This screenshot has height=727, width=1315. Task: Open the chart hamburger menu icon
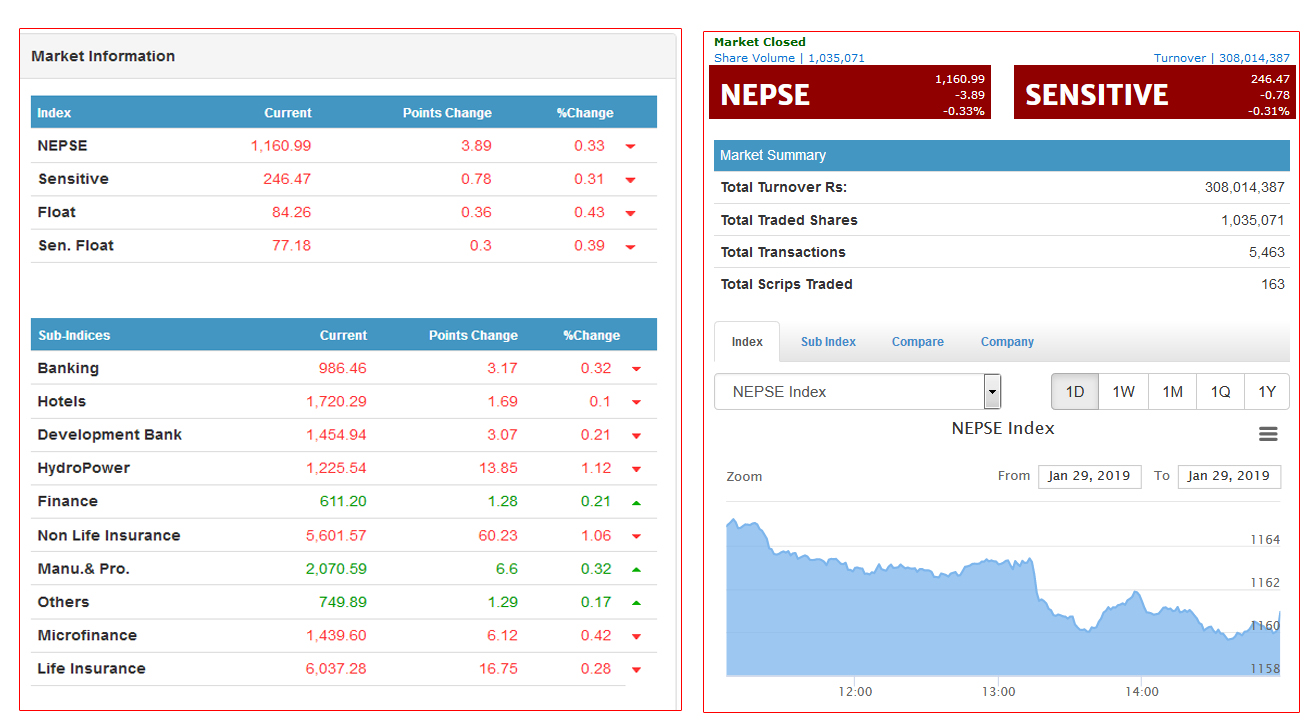[1268, 434]
